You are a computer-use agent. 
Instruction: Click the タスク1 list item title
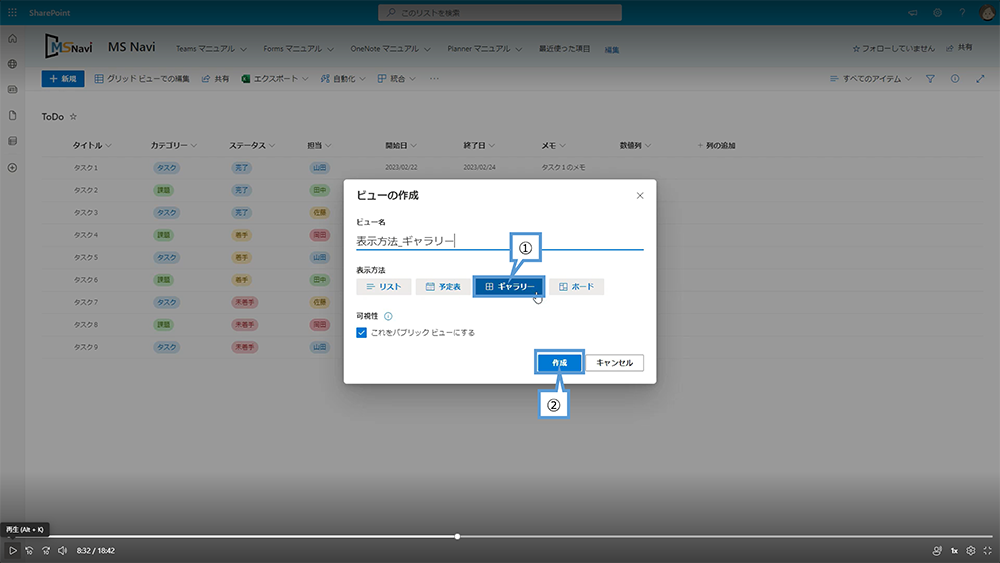coord(85,168)
